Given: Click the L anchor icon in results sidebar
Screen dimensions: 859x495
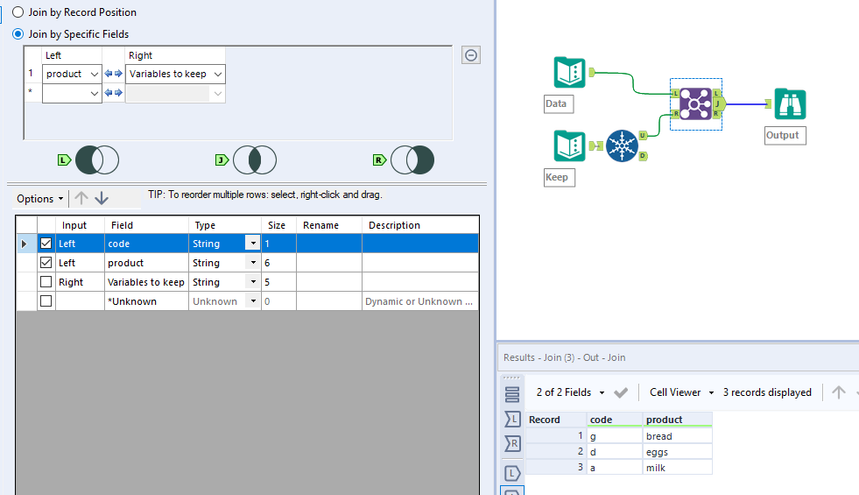Looking at the screenshot, I should click(512, 473).
